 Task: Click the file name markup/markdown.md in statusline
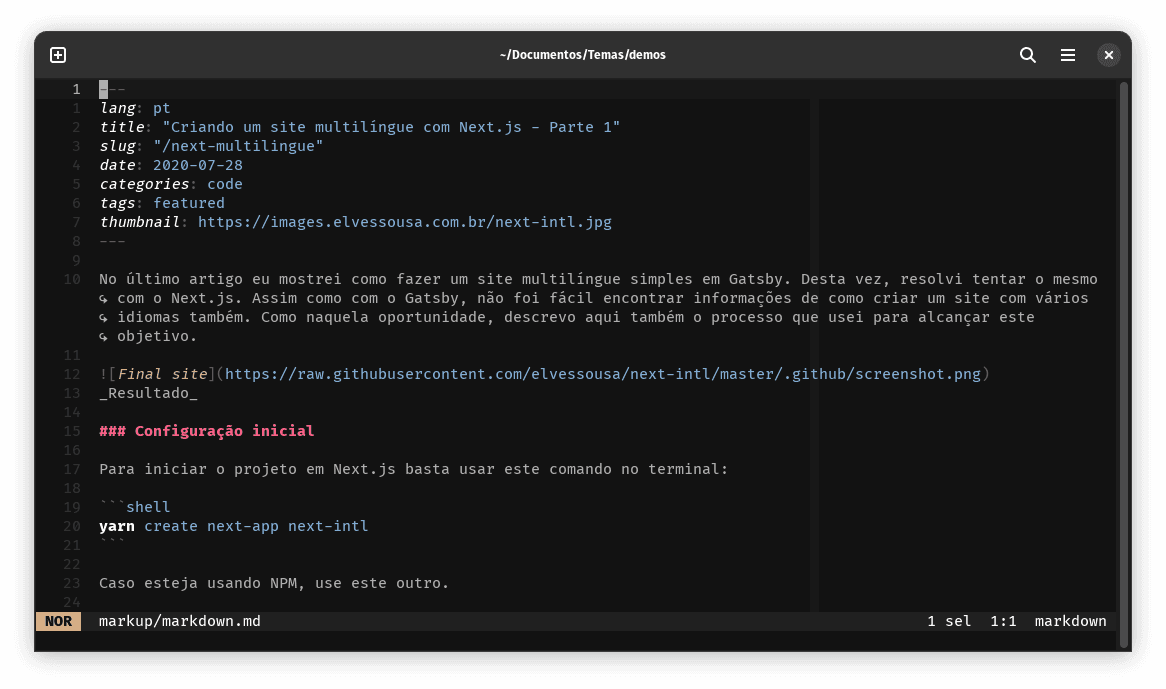point(180,621)
